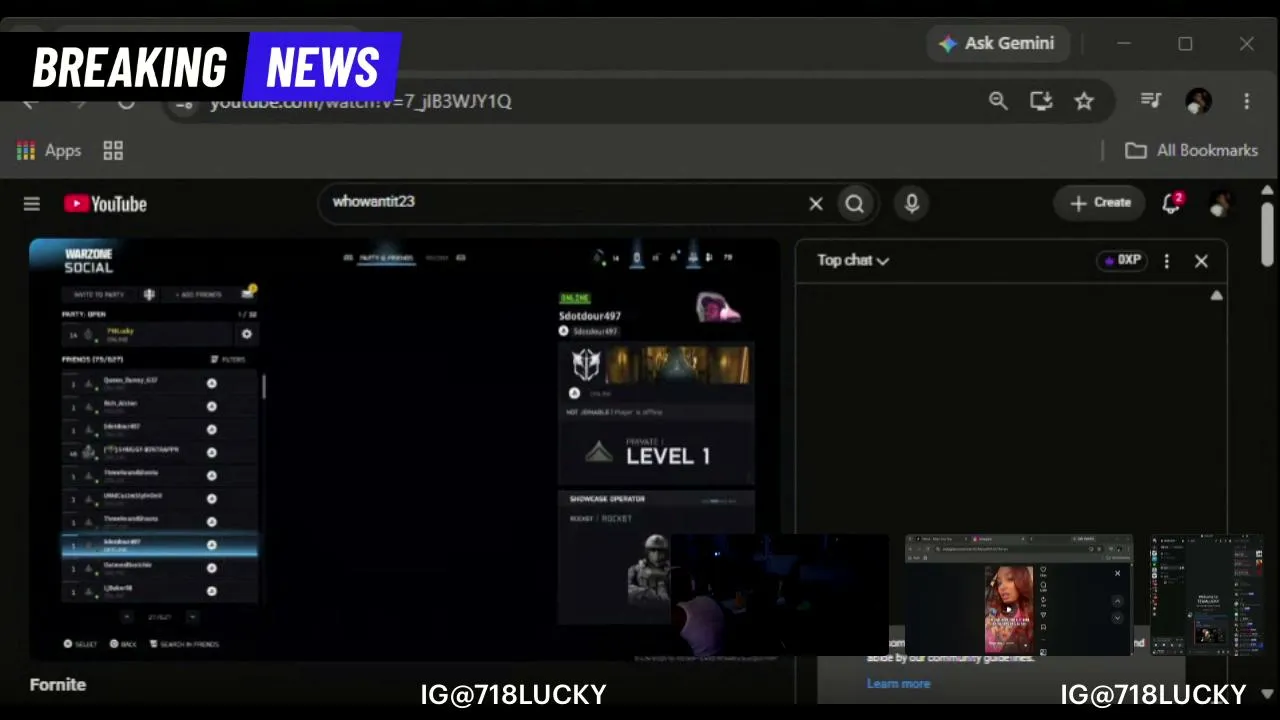Go to previous friends list page arrow

(x=128, y=617)
